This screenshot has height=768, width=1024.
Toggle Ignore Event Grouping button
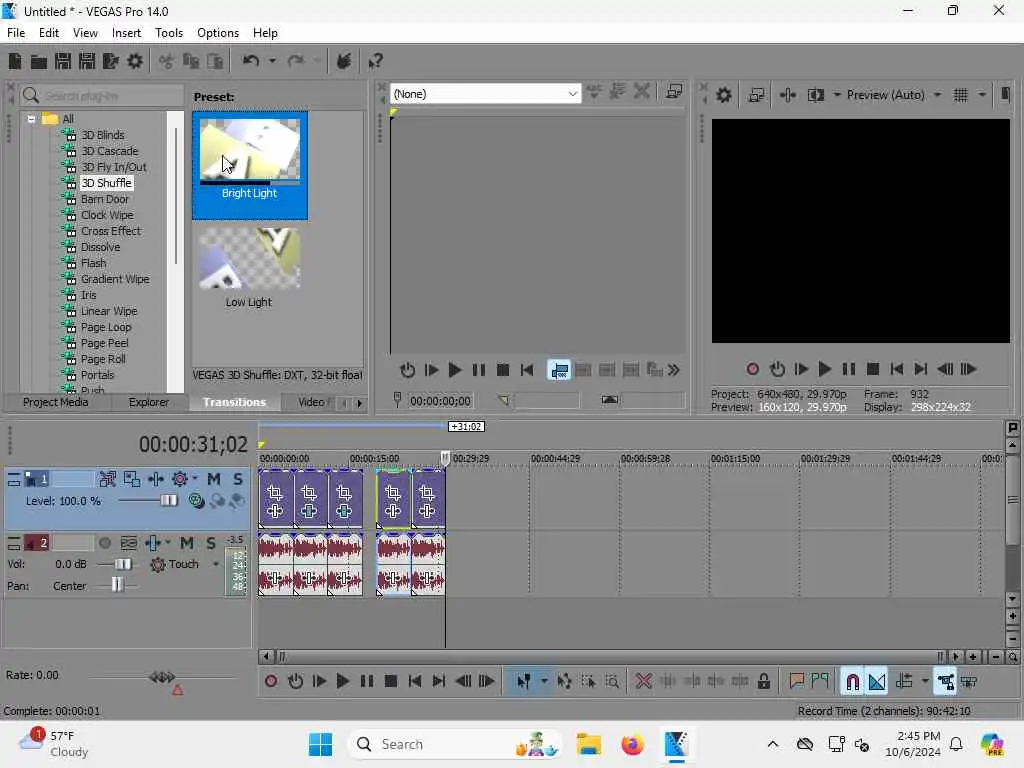tap(969, 682)
